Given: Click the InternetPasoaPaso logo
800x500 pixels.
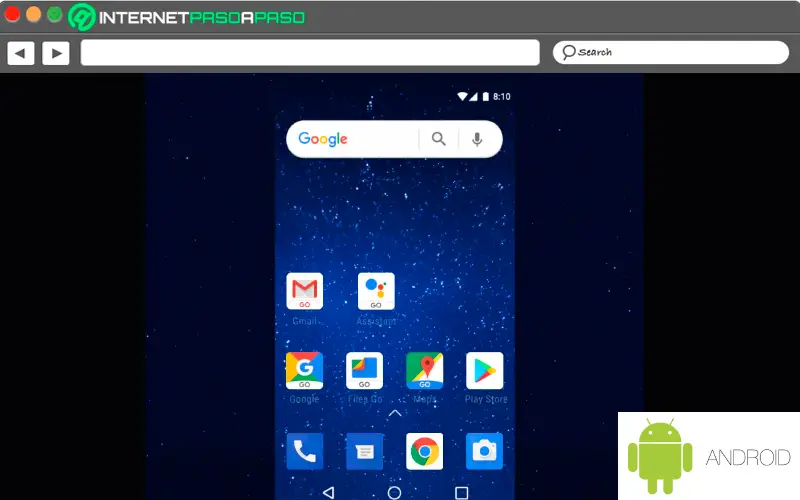Looking at the screenshot, I should tap(187, 17).
